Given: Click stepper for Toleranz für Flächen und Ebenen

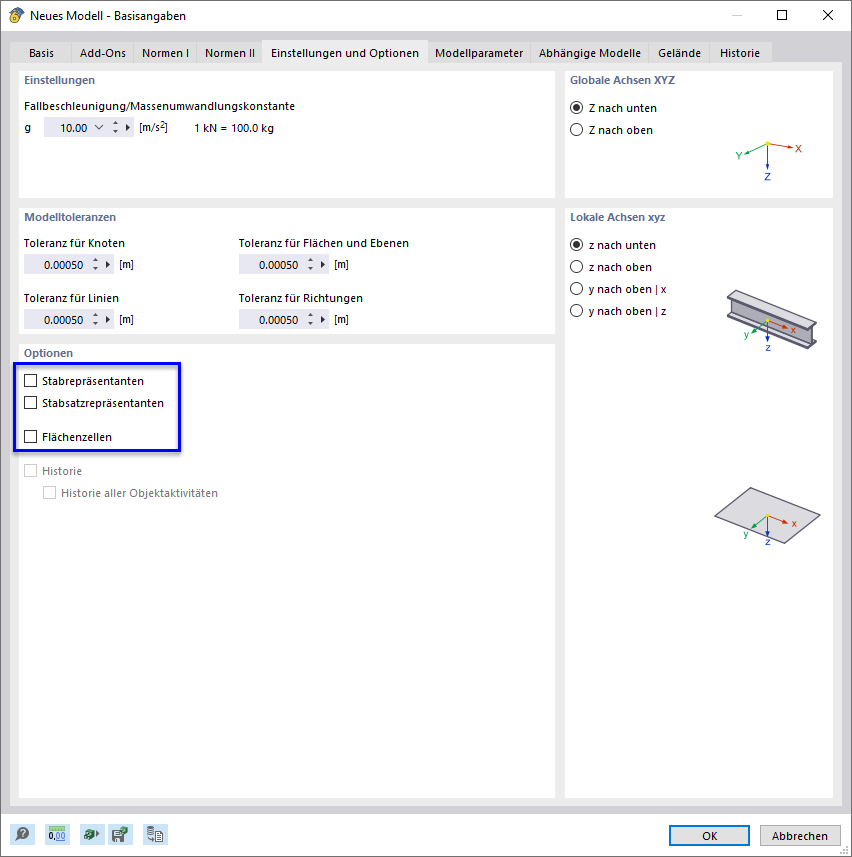Looking at the screenshot, I should pyautogui.click(x=310, y=265).
